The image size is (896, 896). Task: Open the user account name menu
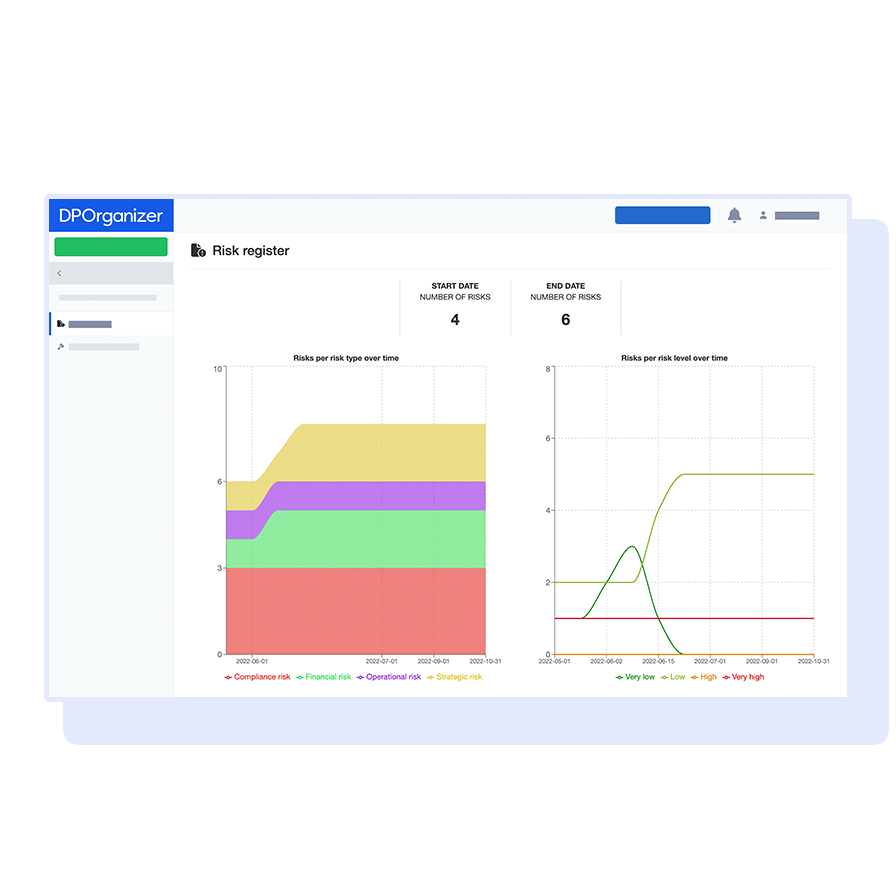797,215
